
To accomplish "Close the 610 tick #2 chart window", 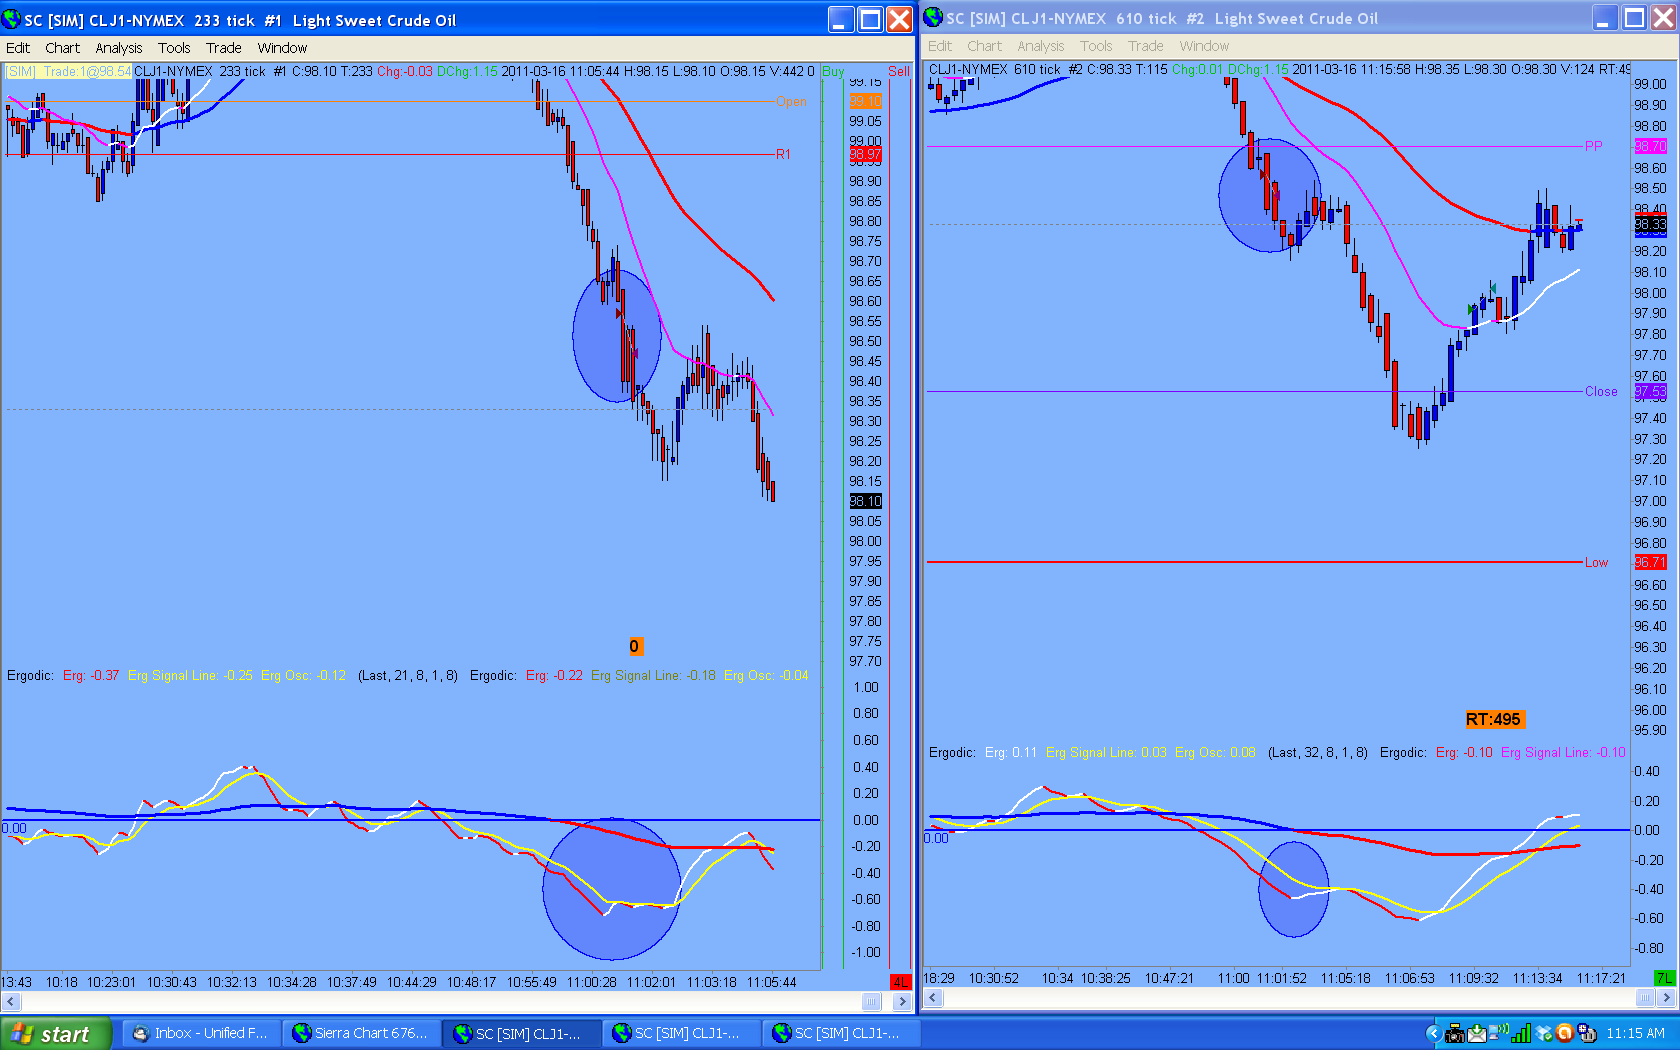I will coord(1664,18).
